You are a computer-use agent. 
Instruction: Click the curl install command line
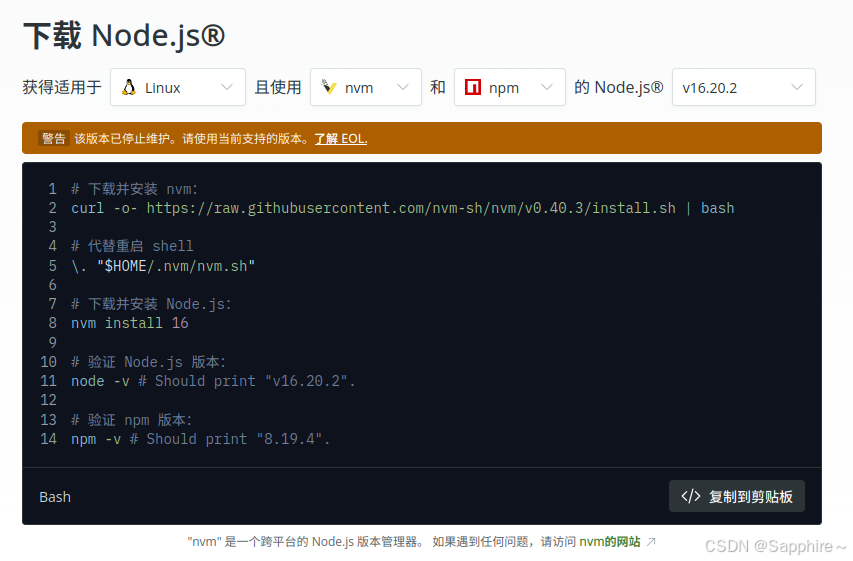[403, 208]
